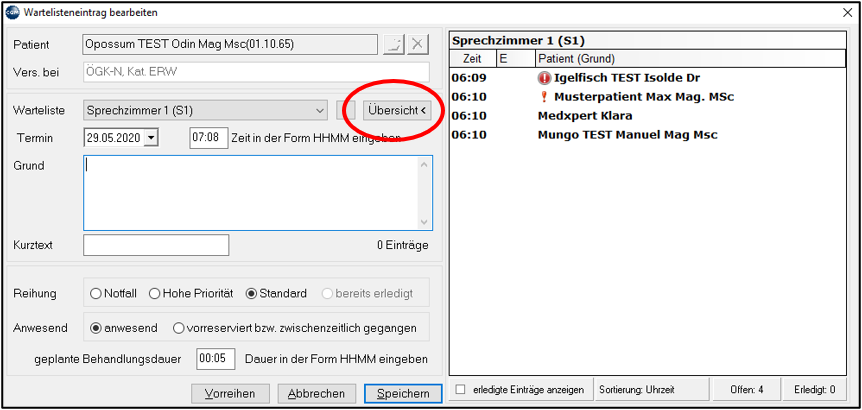Save the entry with Speichern
Image resolution: width=862 pixels, height=410 pixels.
403,394
